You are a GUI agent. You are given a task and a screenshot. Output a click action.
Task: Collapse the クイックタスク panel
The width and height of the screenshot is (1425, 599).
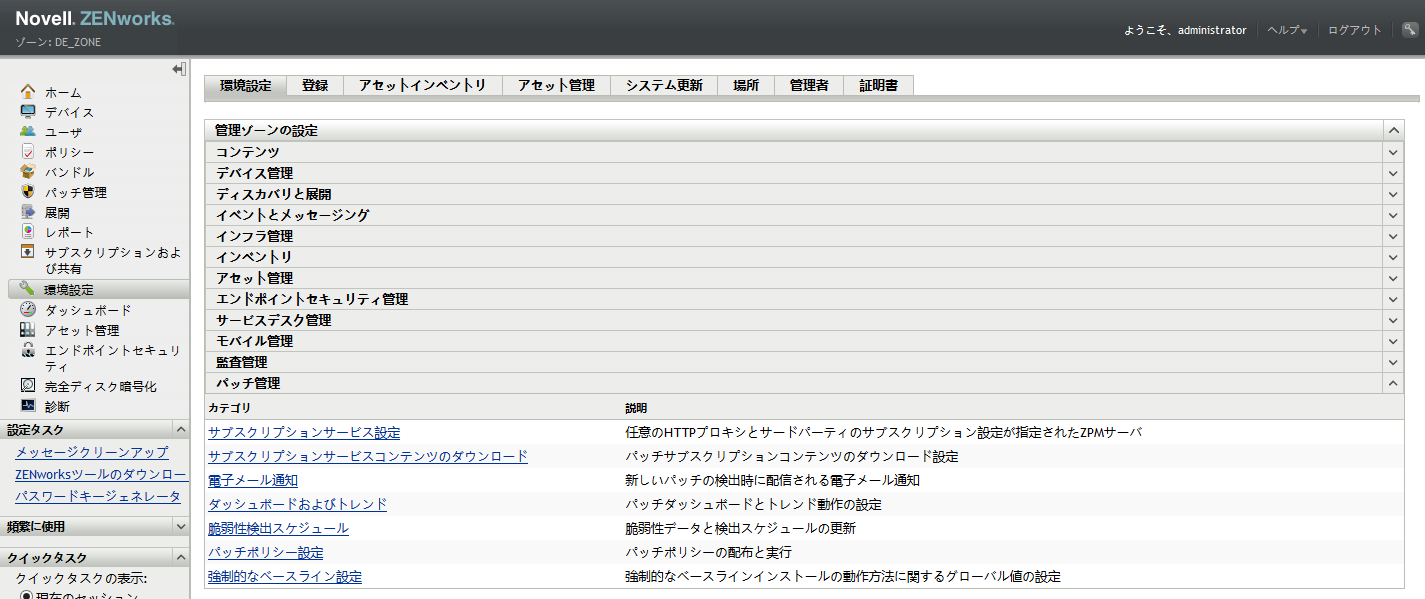coord(180,557)
